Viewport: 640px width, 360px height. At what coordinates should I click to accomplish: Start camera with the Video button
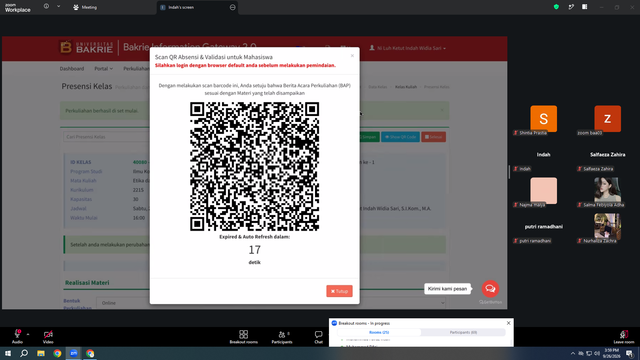pyautogui.click(x=48, y=336)
